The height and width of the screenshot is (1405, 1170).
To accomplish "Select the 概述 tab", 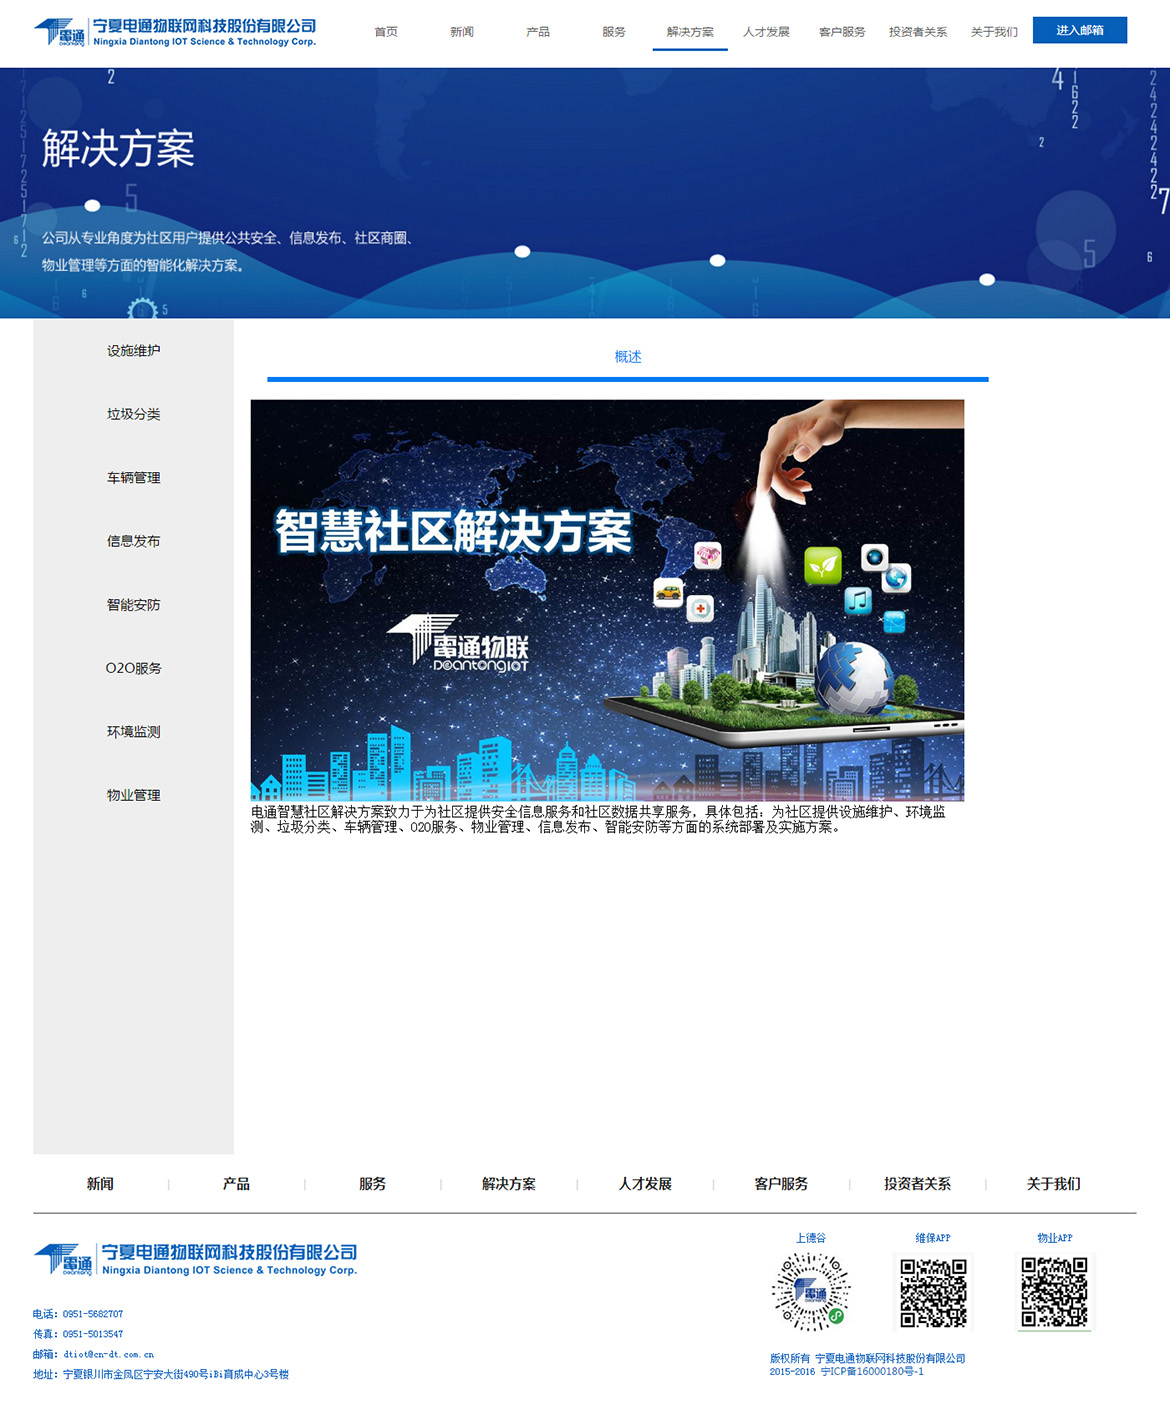I will 628,357.
